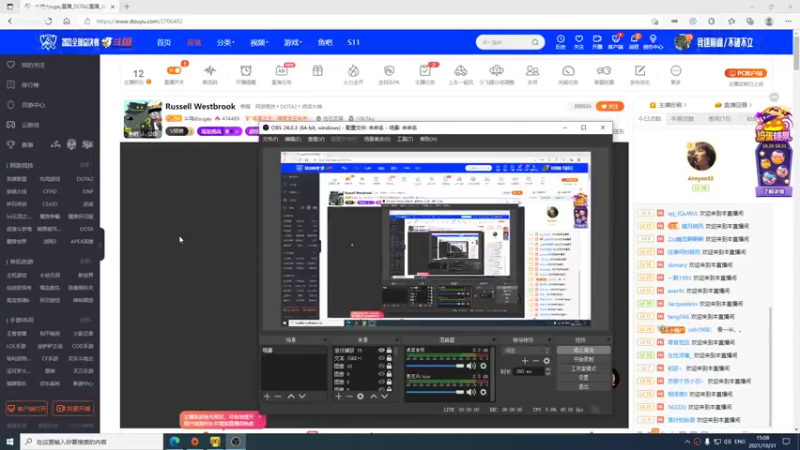Screen dimensions: 800x450
Task: Switch to 本周贡献 contribution tab
Action: pyautogui.click(x=682, y=119)
